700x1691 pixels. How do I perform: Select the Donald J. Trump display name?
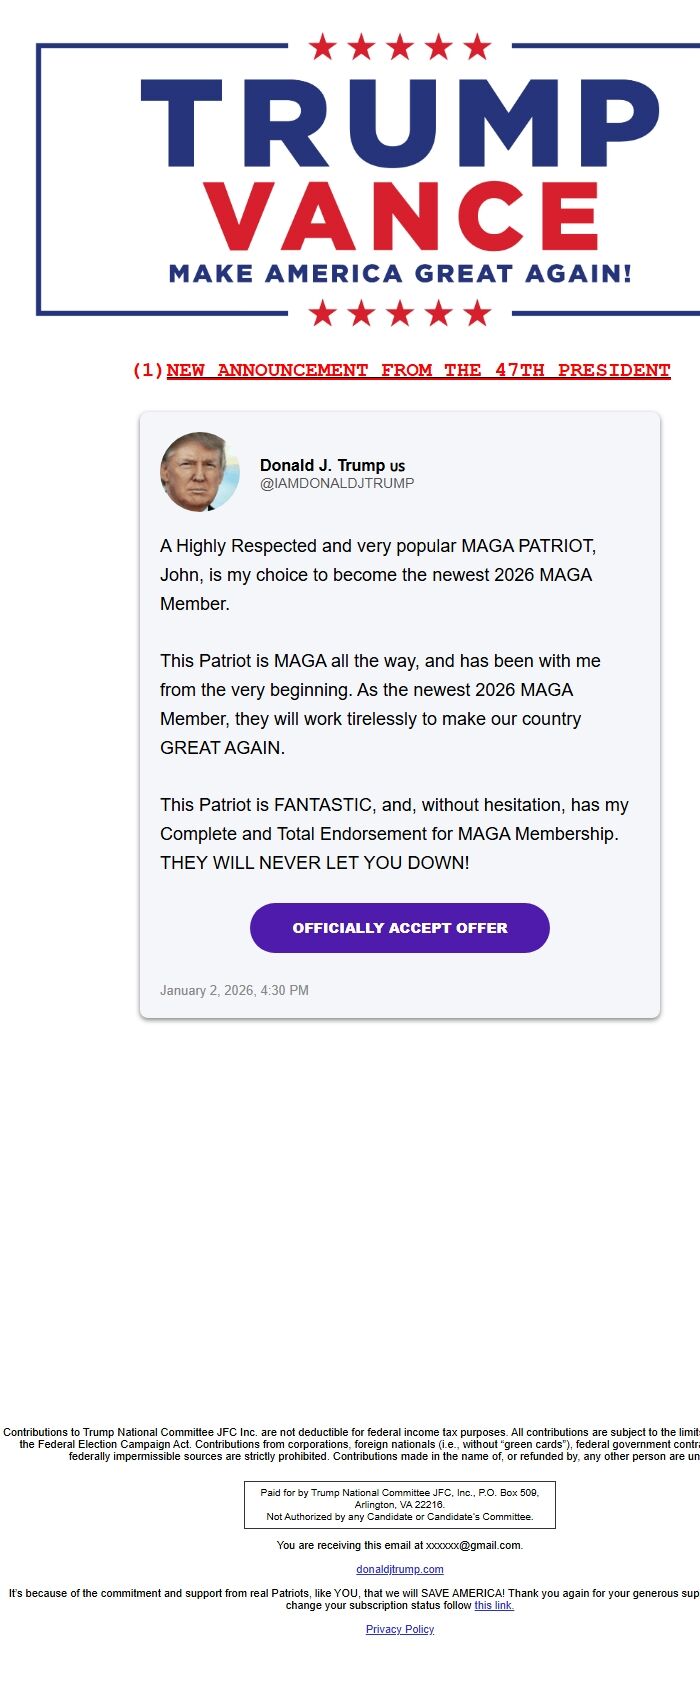(322, 464)
